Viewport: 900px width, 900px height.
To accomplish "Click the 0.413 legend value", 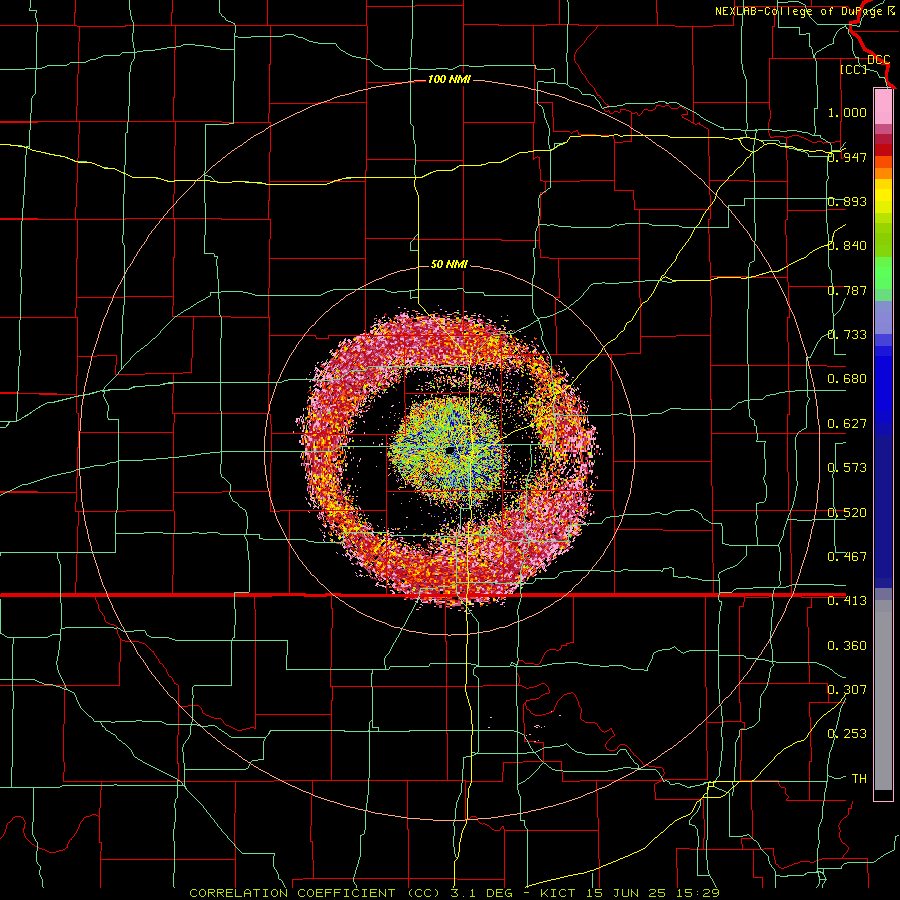I will 847,601.
